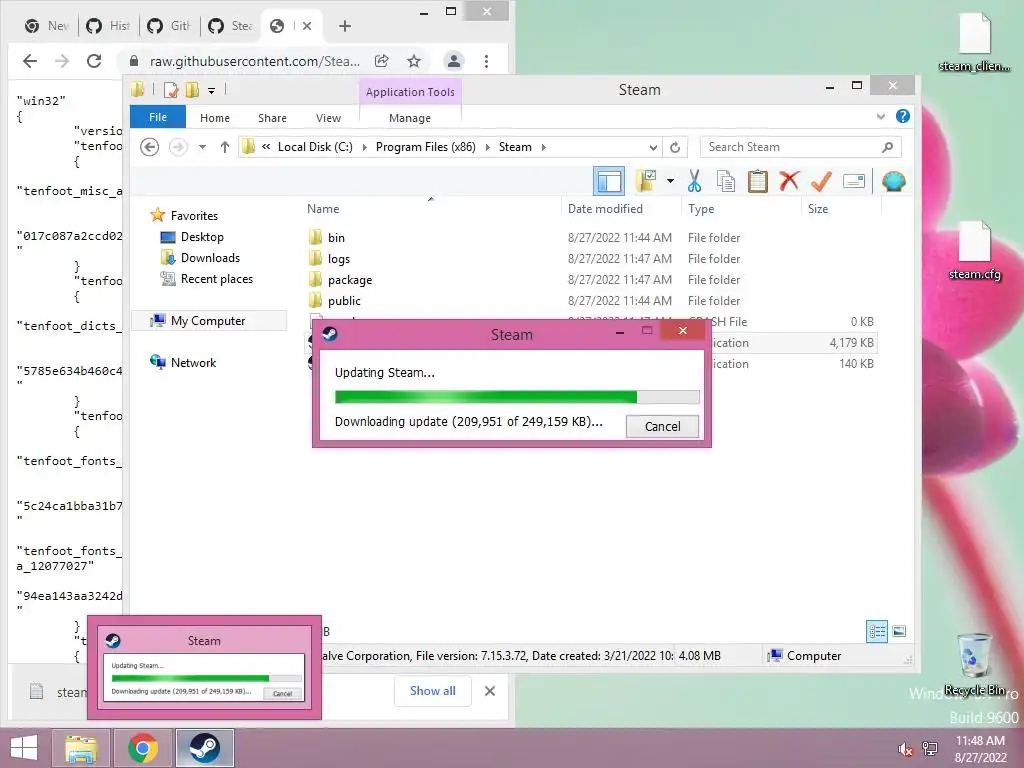Switch to the Home ribbon tab
Image resolution: width=1024 pixels, height=768 pixels.
[x=215, y=118]
